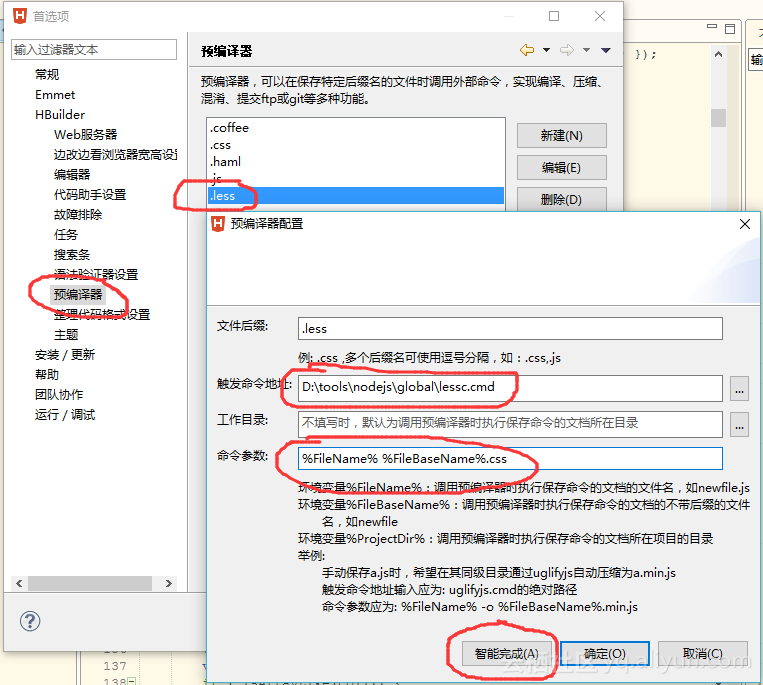Image resolution: width=763 pixels, height=685 pixels.
Task: Open the preferences page view menu triangle
Action: [606, 50]
